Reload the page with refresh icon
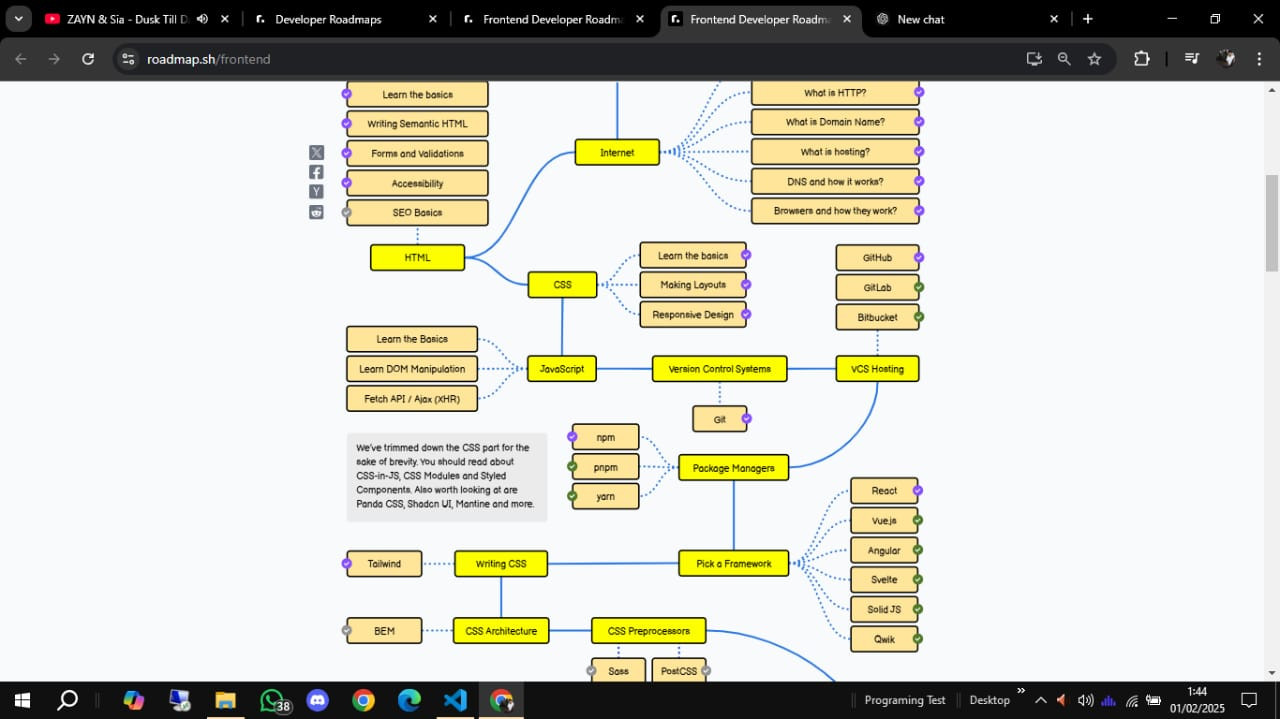The width and height of the screenshot is (1280, 719). 88,59
